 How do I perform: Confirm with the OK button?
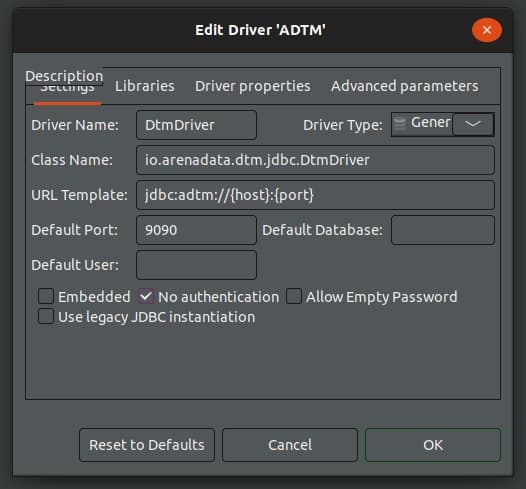433,445
